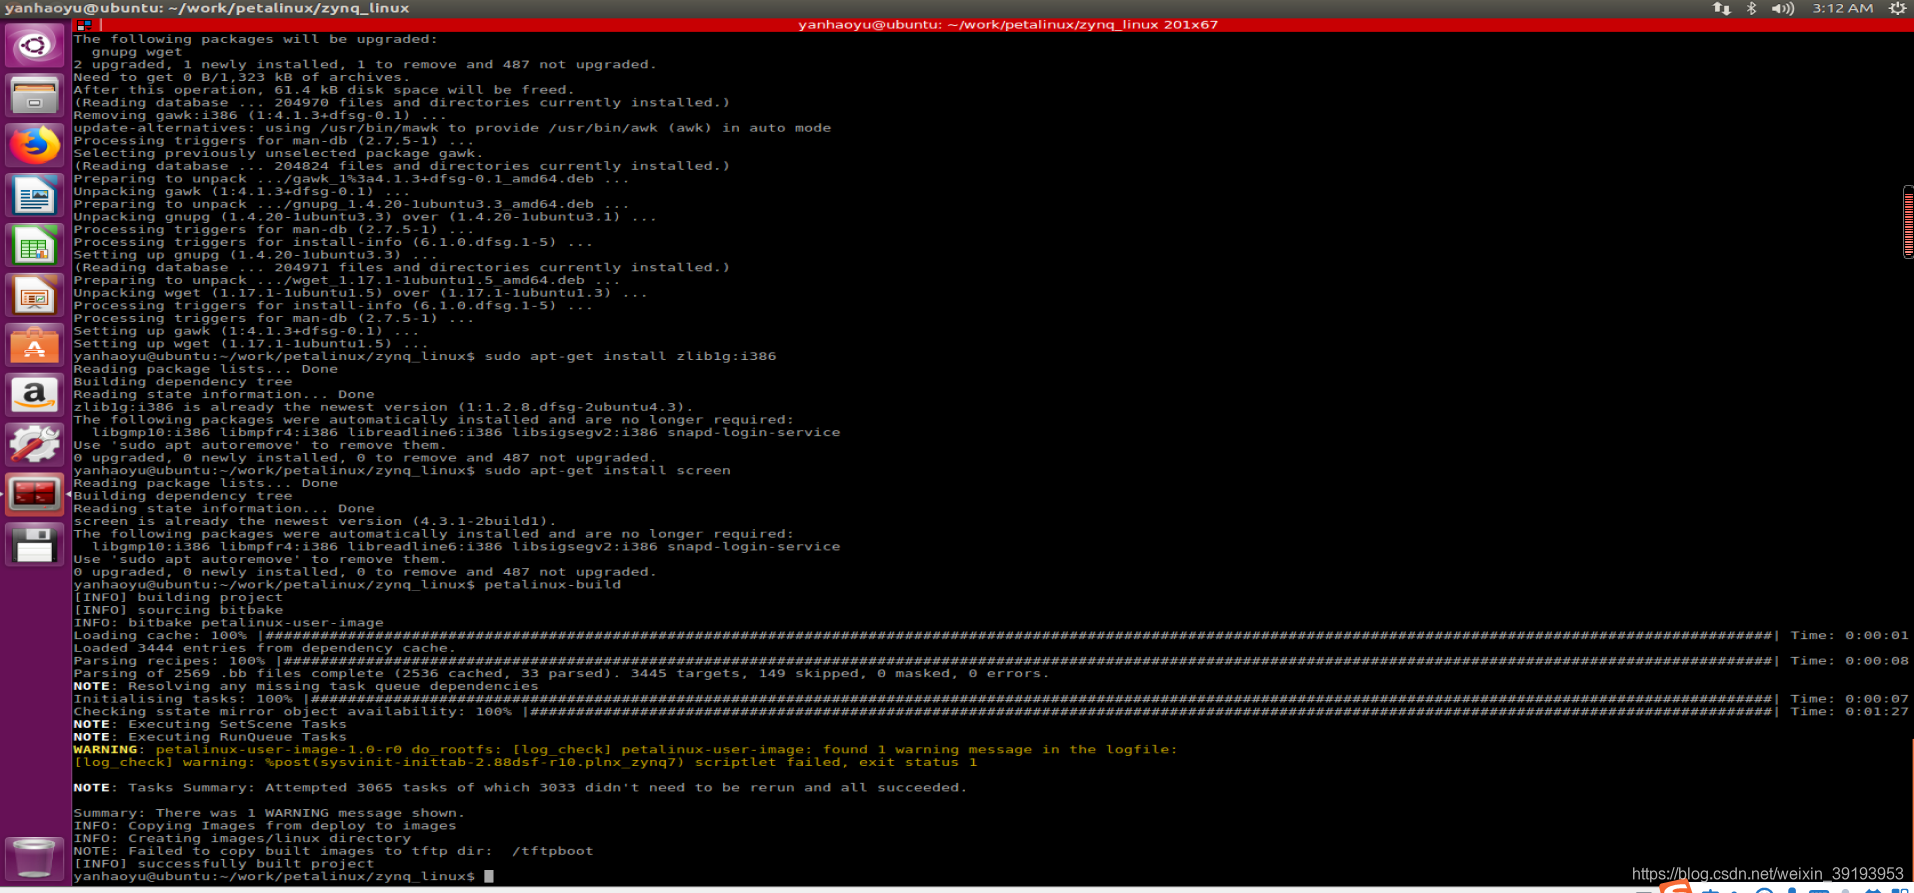The height and width of the screenshot is (893, 1914).
Task: Click the floppy disk icon in dock
Action: pos(35,545)
